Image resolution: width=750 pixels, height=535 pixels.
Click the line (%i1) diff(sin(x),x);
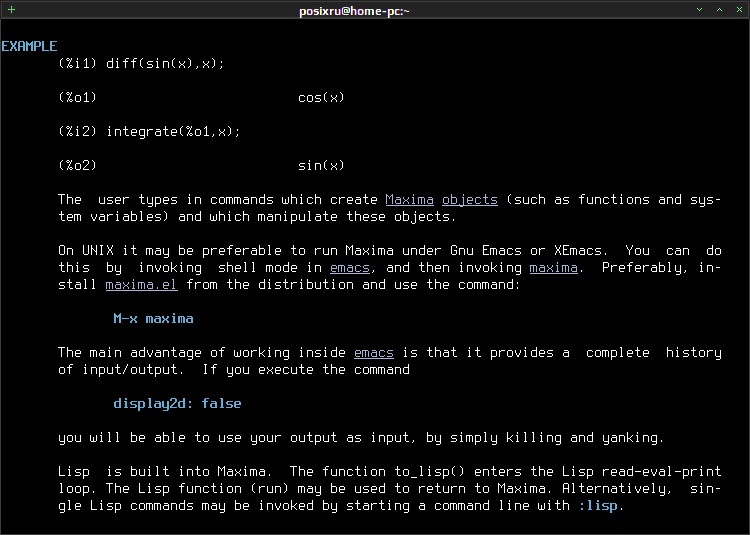(x=141, y=63)
